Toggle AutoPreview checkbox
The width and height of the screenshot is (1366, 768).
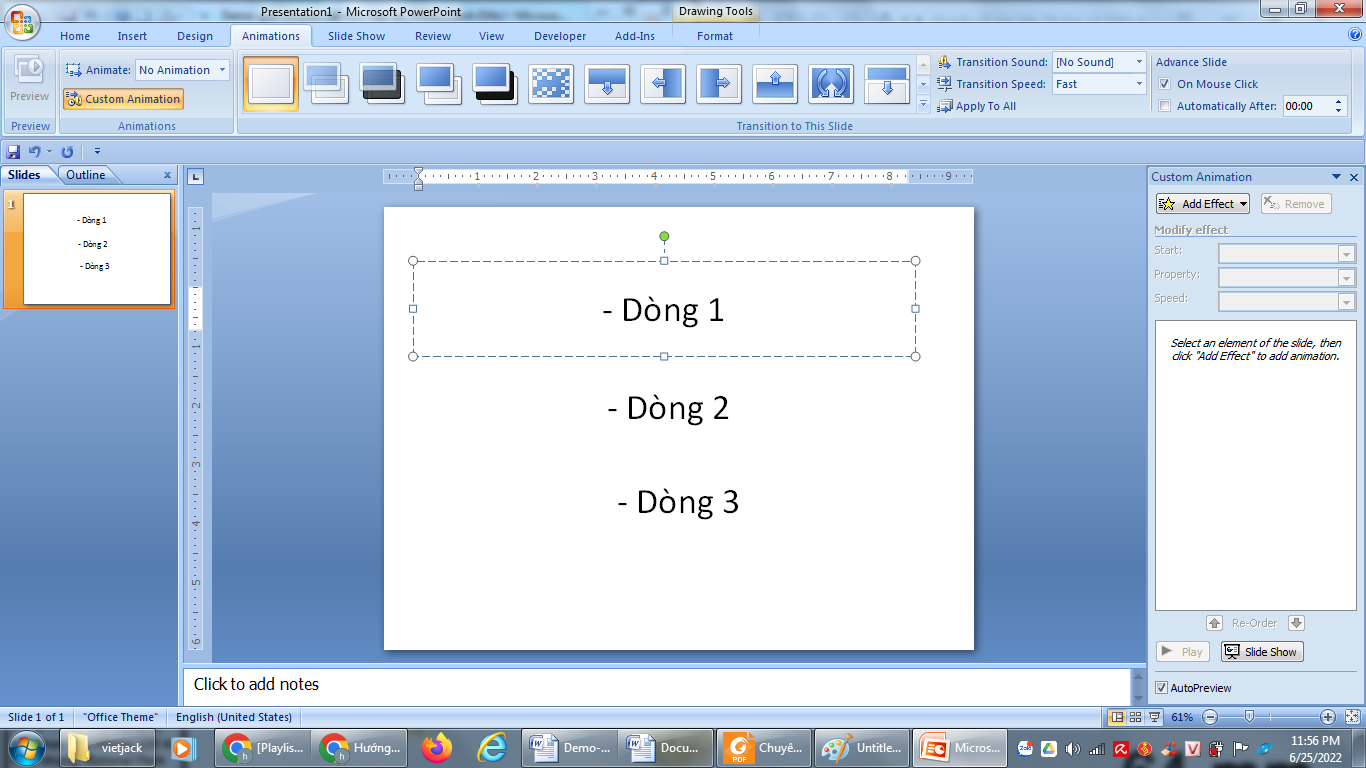[1161, 688]
